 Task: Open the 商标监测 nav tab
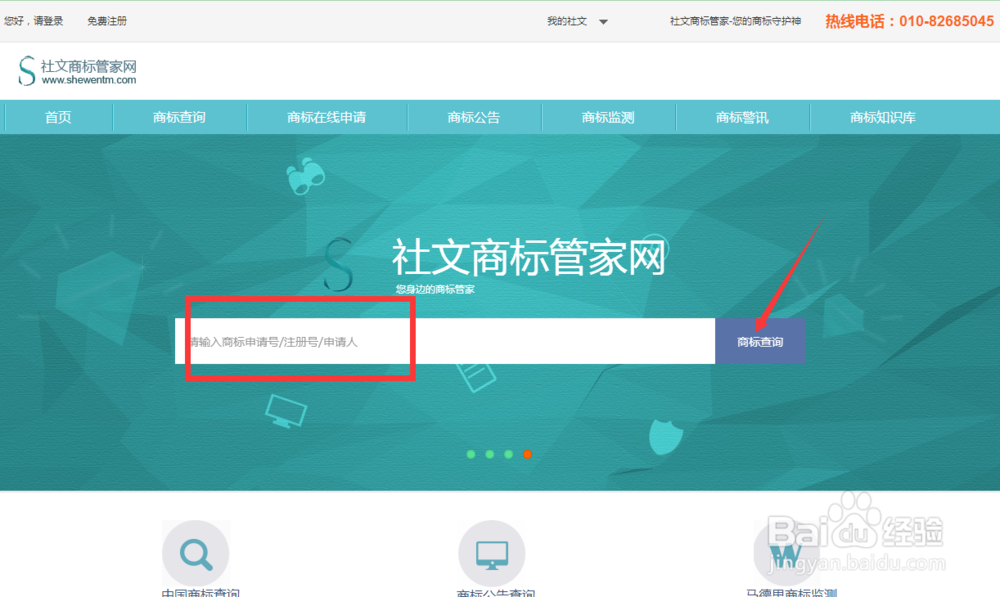[608, 117]
